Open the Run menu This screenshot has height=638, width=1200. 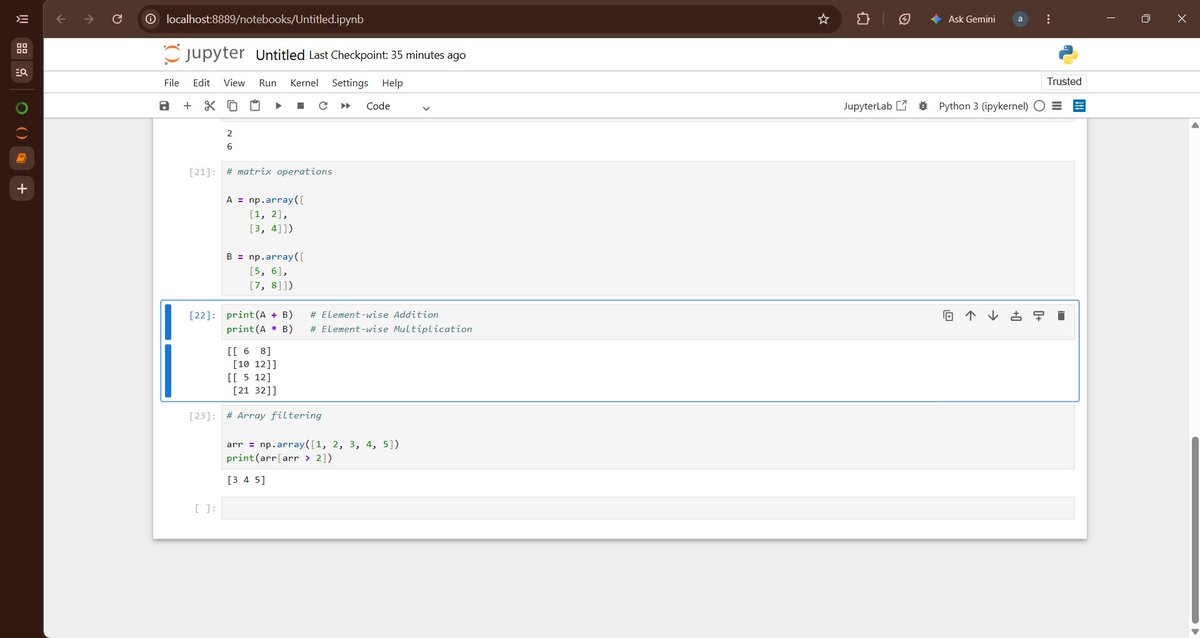(x=267, y=83)
